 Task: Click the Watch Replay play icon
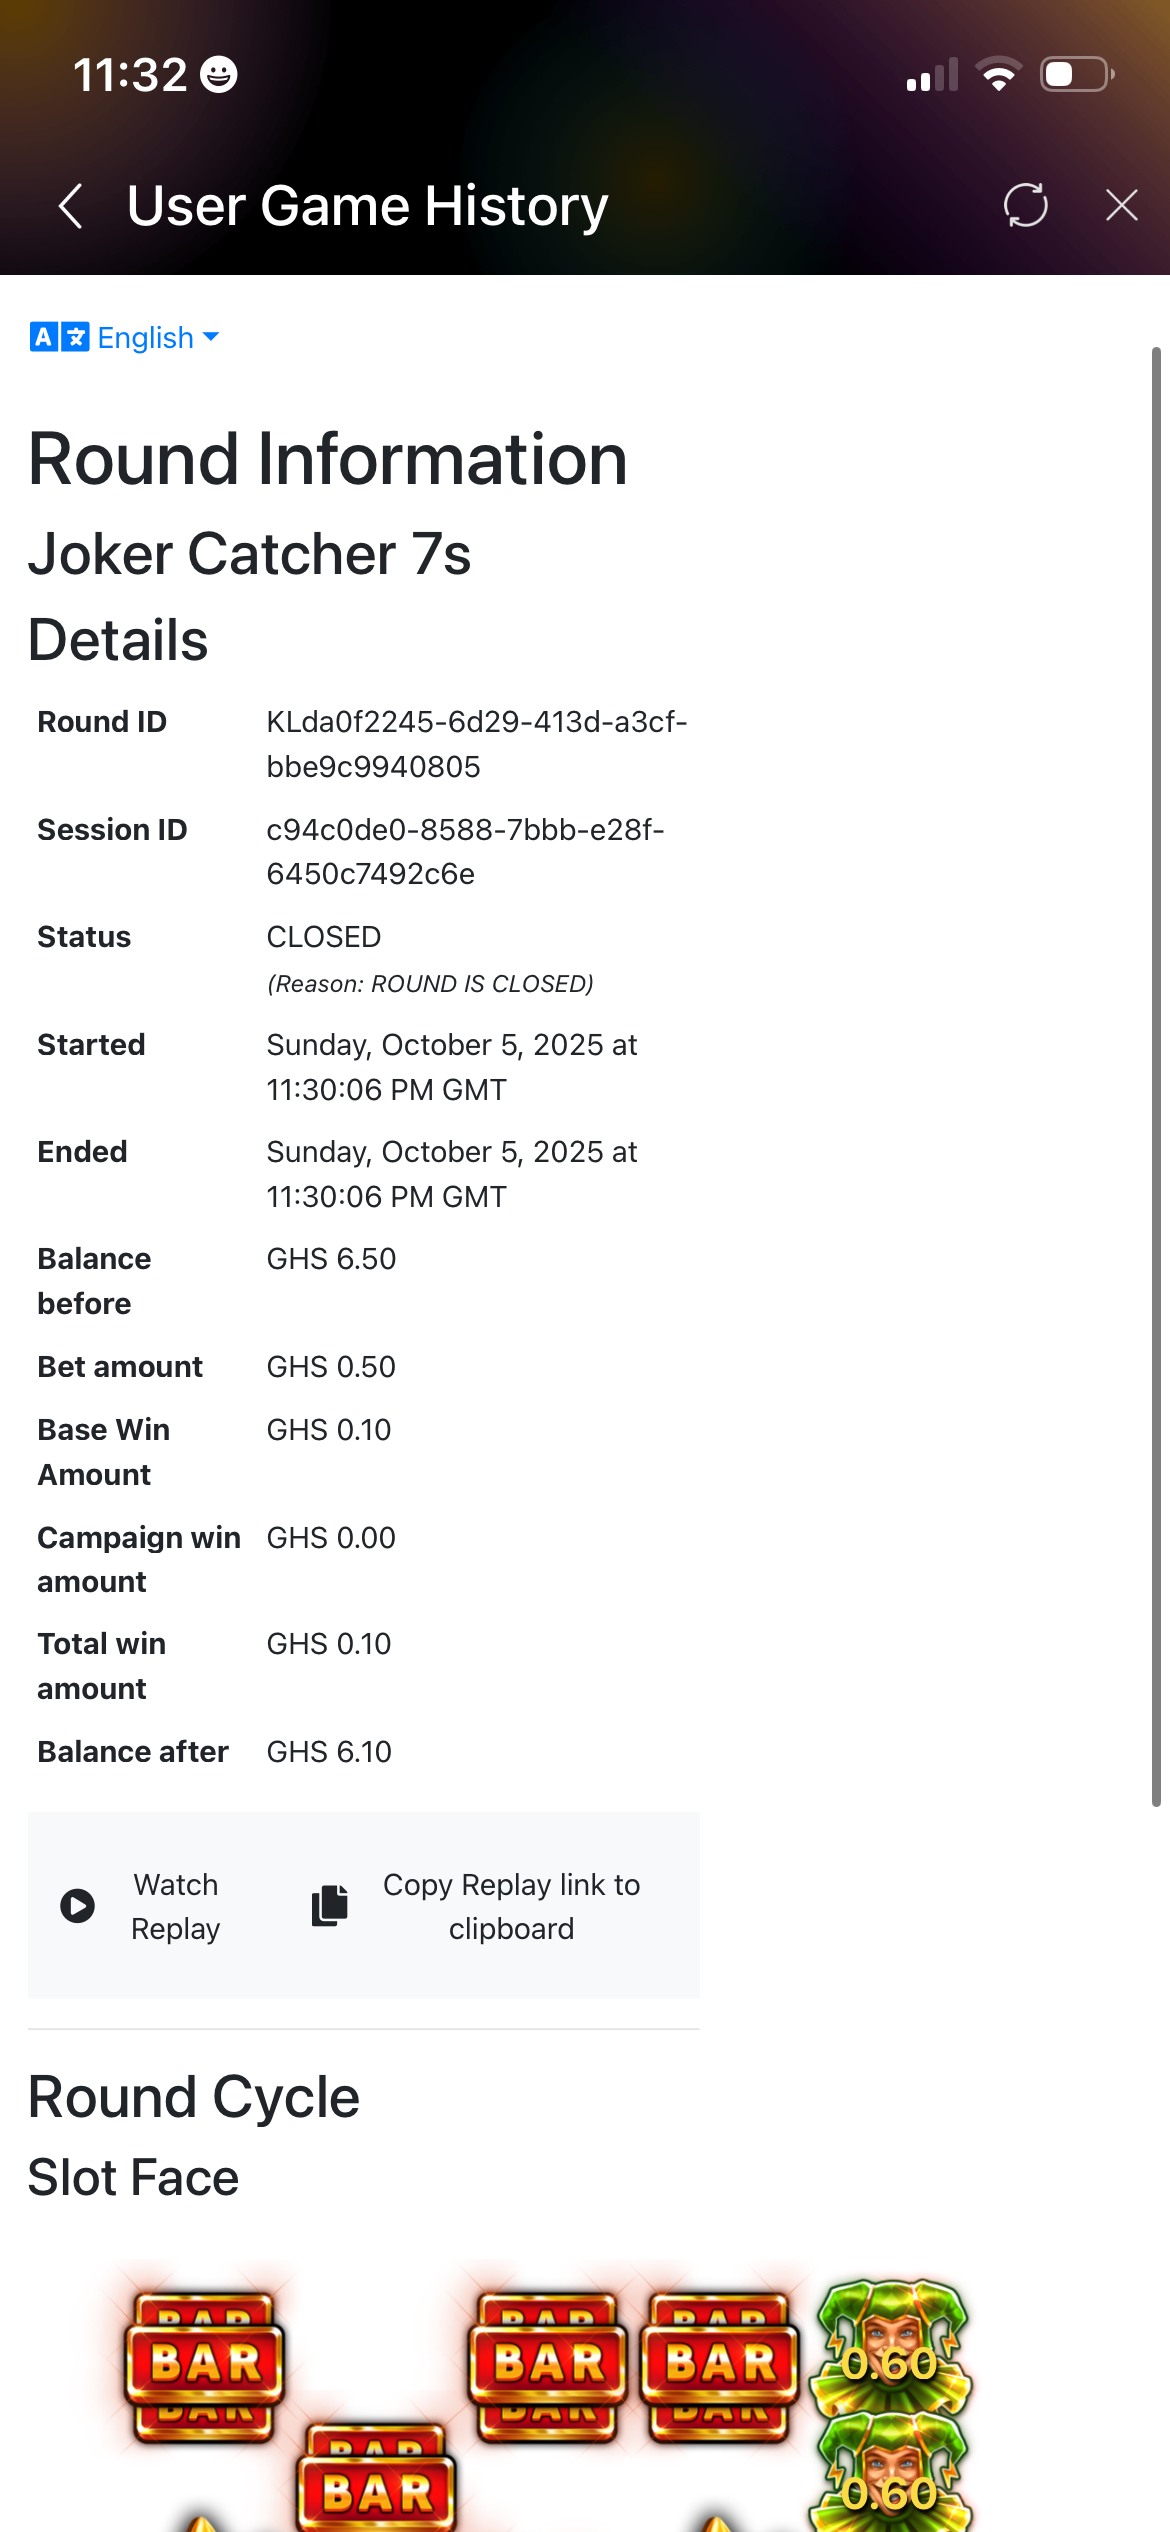click(77, 1906)
